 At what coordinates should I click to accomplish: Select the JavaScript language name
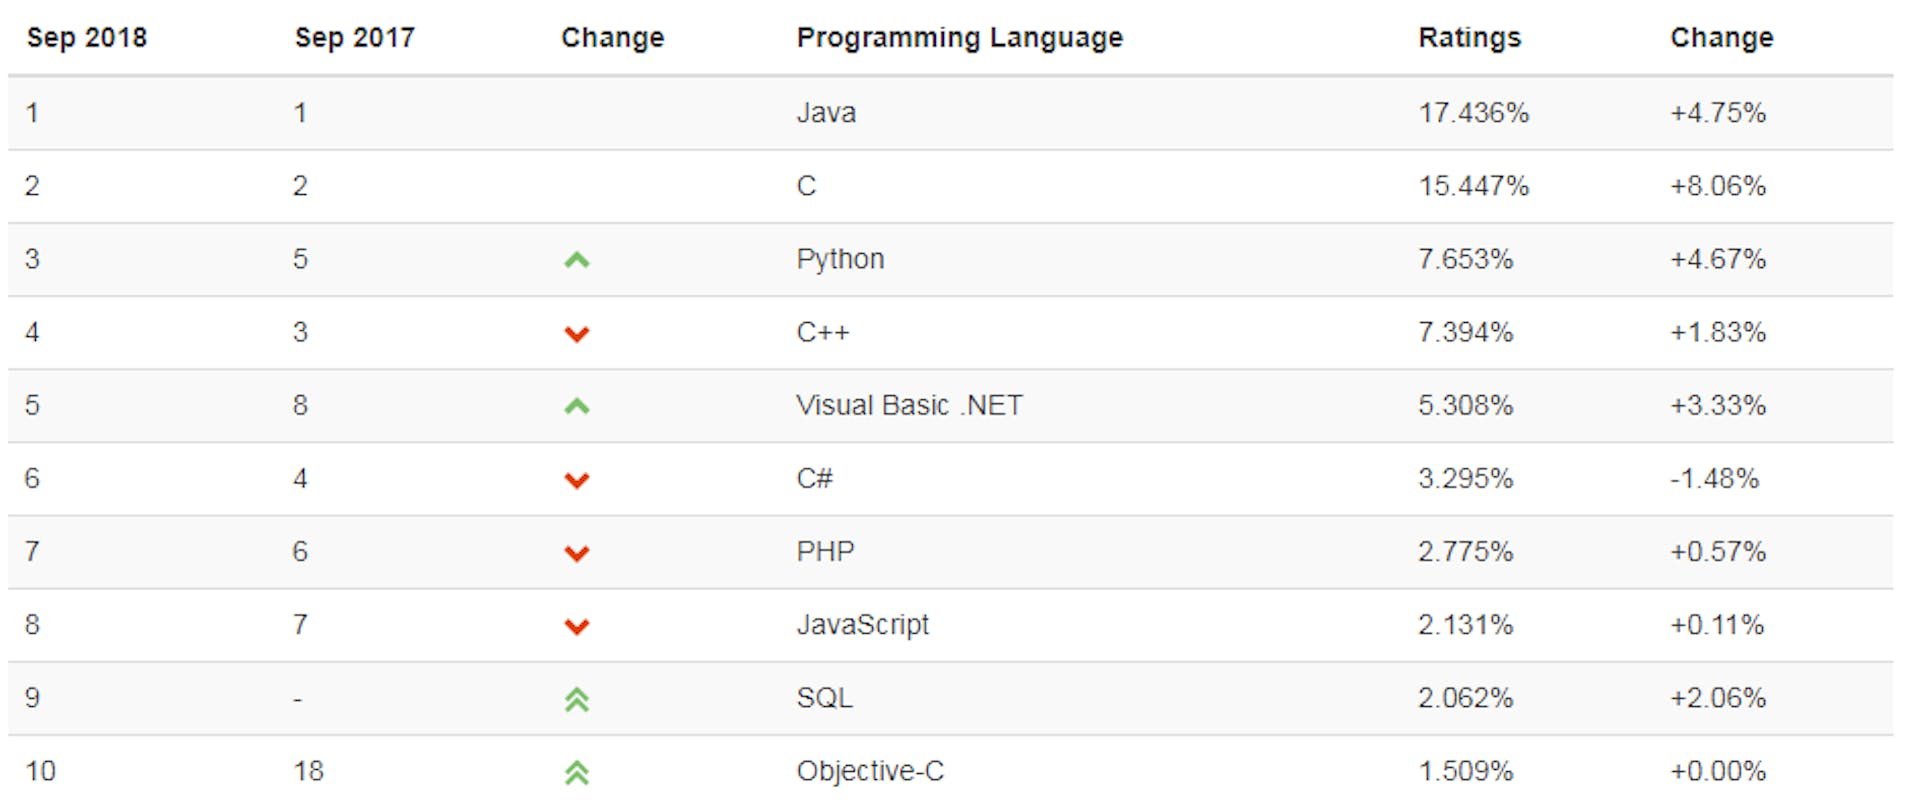862,625
